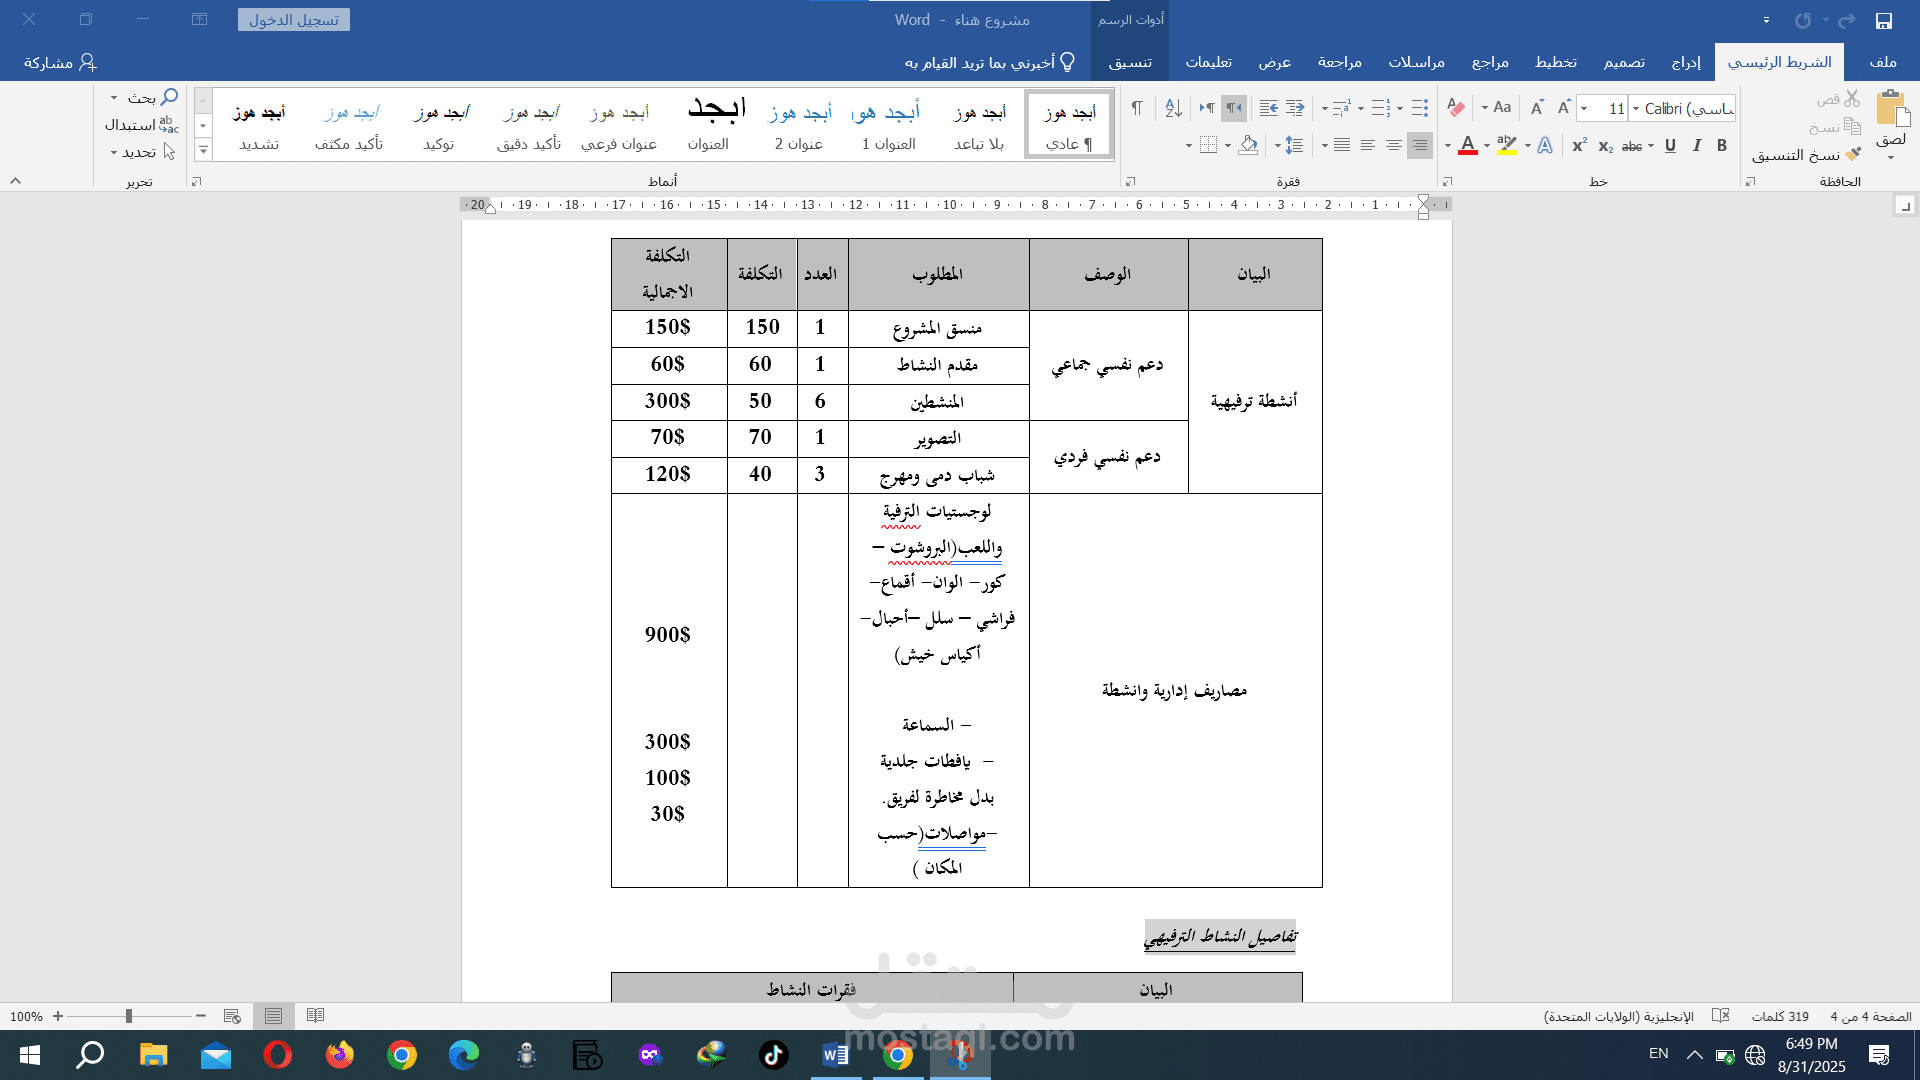1920x1080 pixels.
Task: Open Ribbon Display Options in title bar
Action: coord(200,20)
